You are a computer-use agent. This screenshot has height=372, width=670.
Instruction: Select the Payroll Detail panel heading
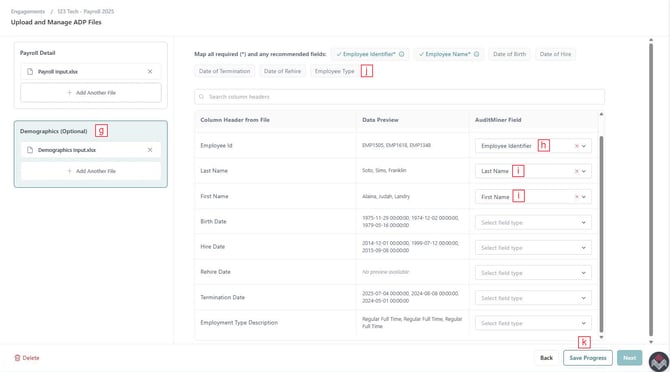click(x=38, y=53)
